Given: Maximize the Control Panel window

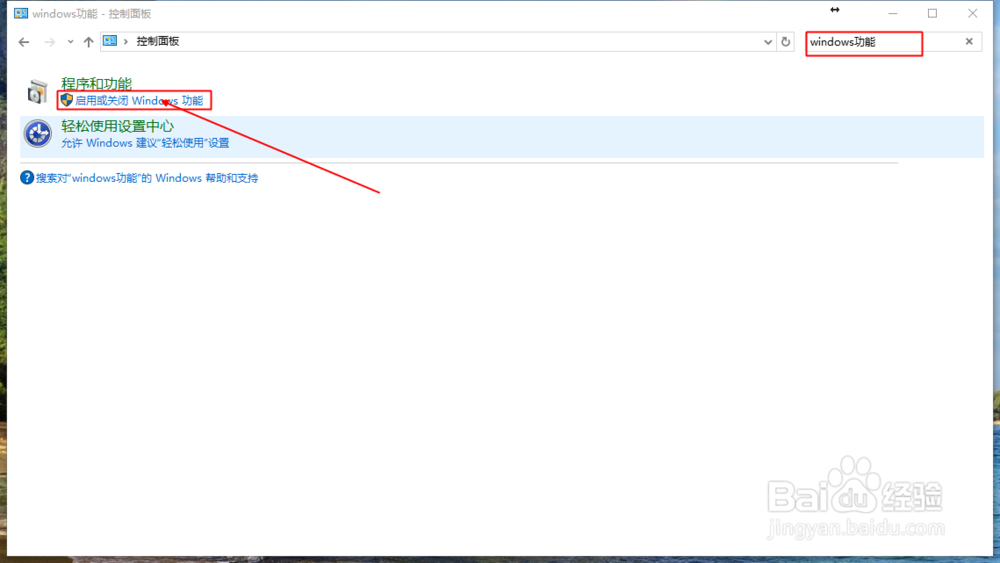Looking at the screenshot, I should [x=932, y=13].
